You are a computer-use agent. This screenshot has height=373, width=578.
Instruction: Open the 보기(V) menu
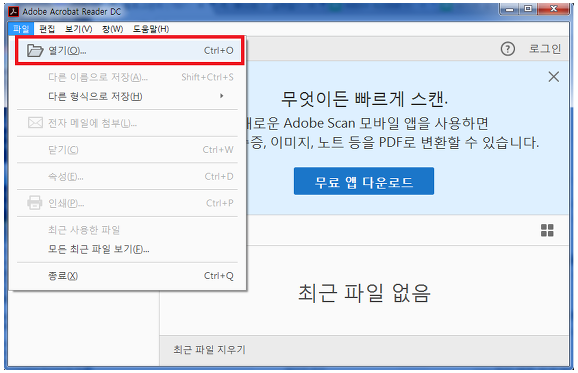click(79, 29)
